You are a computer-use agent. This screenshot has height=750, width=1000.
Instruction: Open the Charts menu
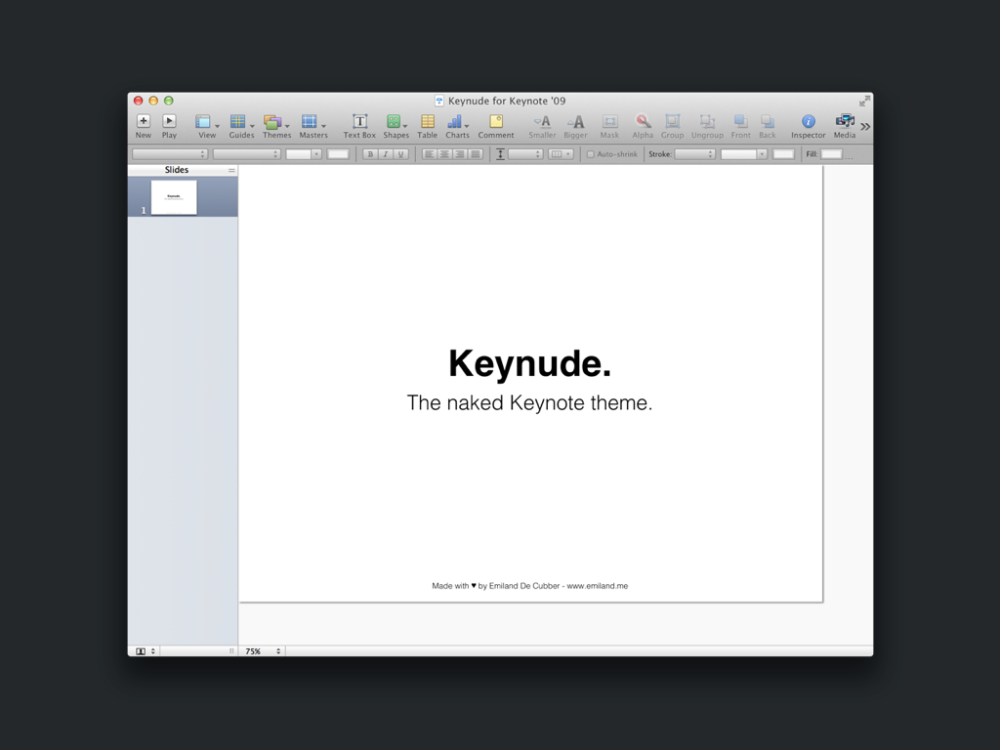(457, 126)
